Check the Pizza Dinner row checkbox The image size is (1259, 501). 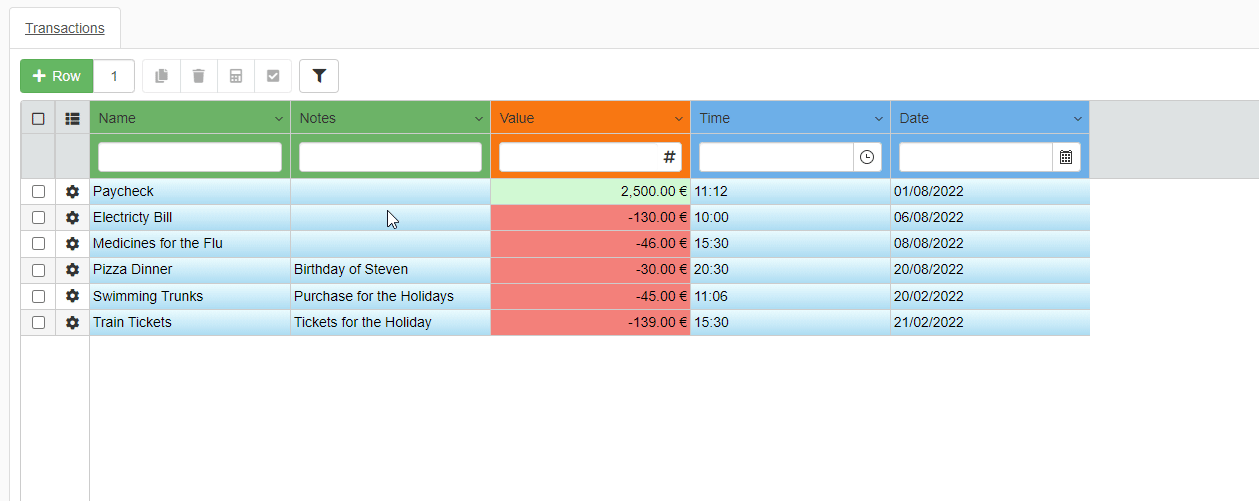point(38,270)
